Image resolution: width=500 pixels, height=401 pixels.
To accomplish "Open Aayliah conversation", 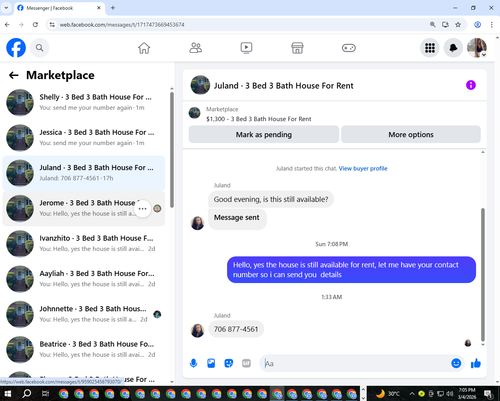I will [83, 279].
